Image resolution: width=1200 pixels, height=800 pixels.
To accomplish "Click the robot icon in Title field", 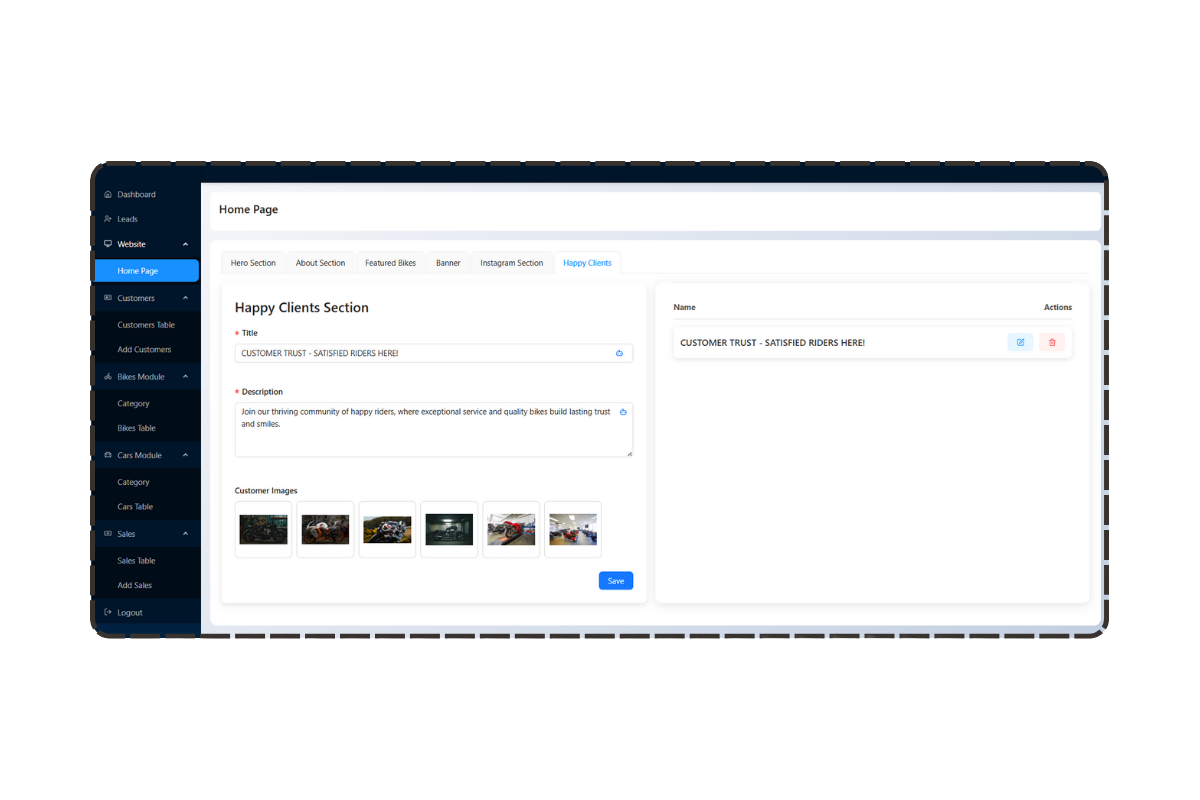I will pyautogui.click(x=619, y=353).
